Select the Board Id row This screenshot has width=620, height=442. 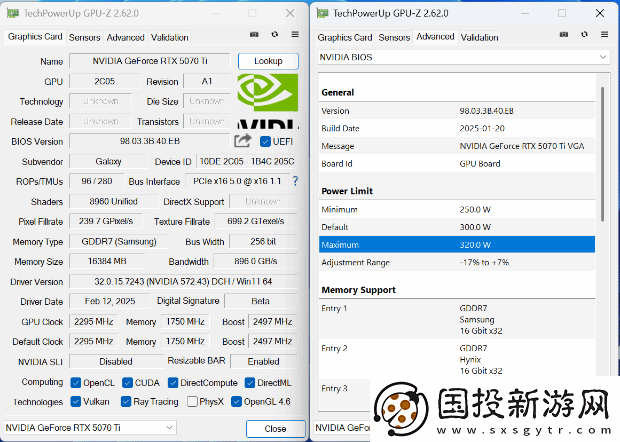pos(457,163)
